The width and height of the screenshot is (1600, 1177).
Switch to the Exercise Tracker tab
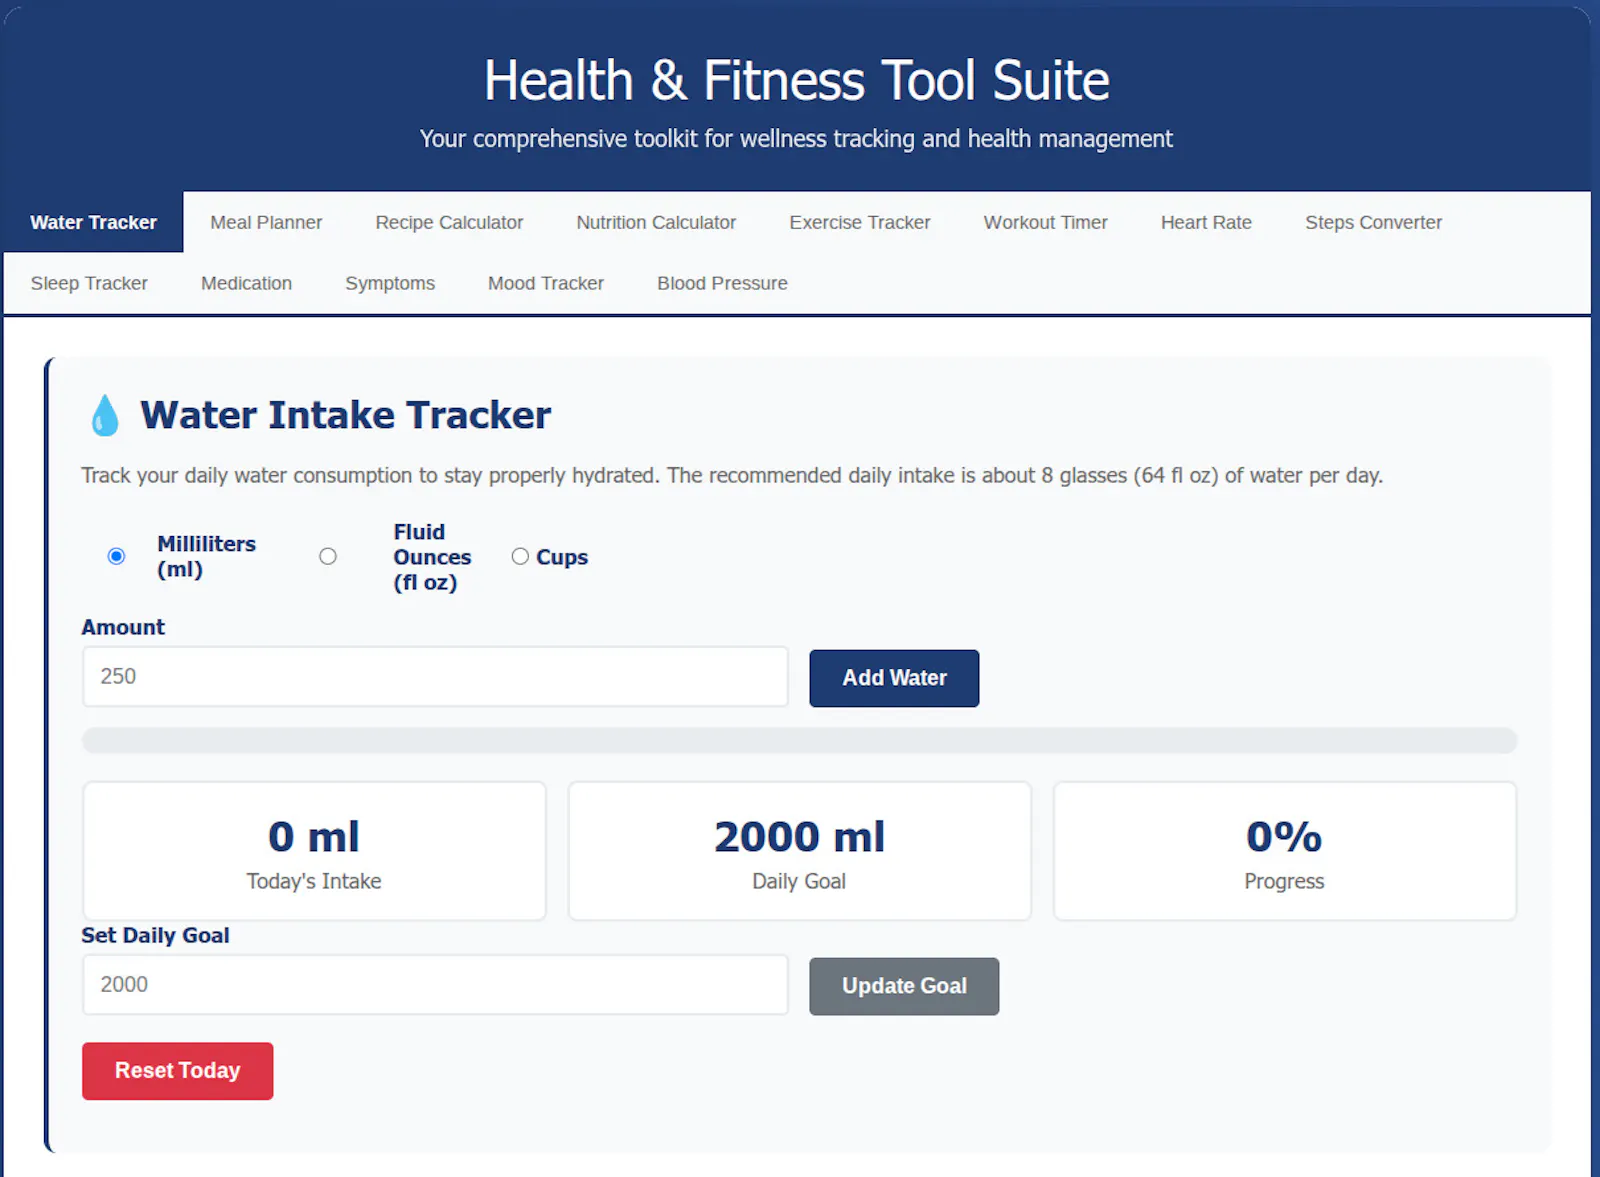860,222
